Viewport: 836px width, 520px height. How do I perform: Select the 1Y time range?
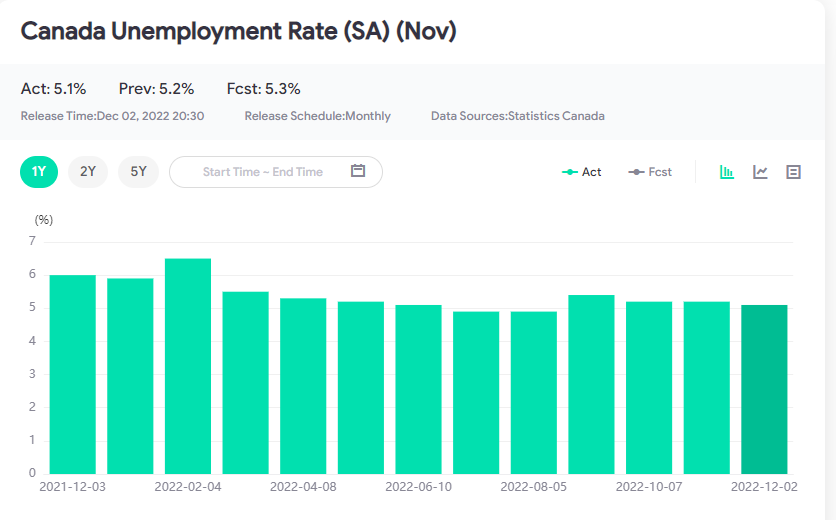point(39,171)
